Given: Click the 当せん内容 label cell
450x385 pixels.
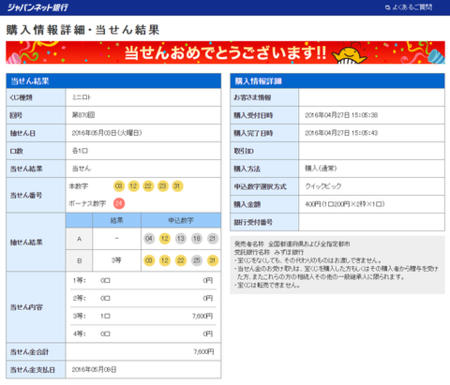Looking at the screenshot, I should click(36, 307).
